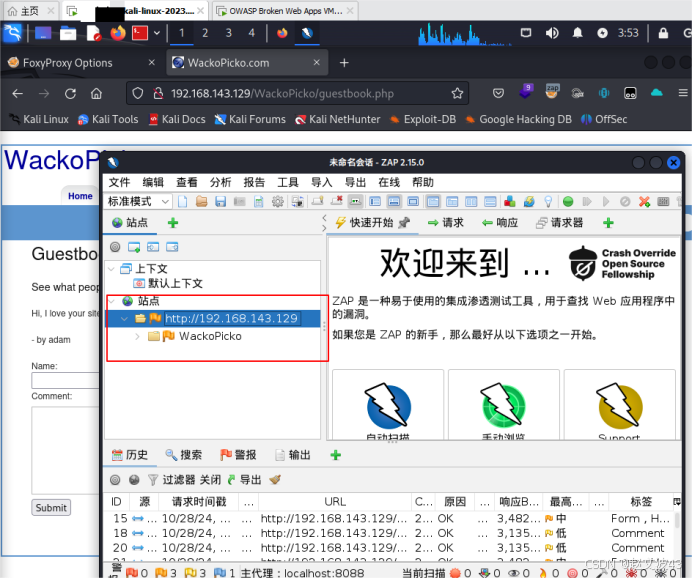Viewport: 692px width, 578px height.
Task: Toggle the pin on the Quick Start tab
Action: [404, 223]
